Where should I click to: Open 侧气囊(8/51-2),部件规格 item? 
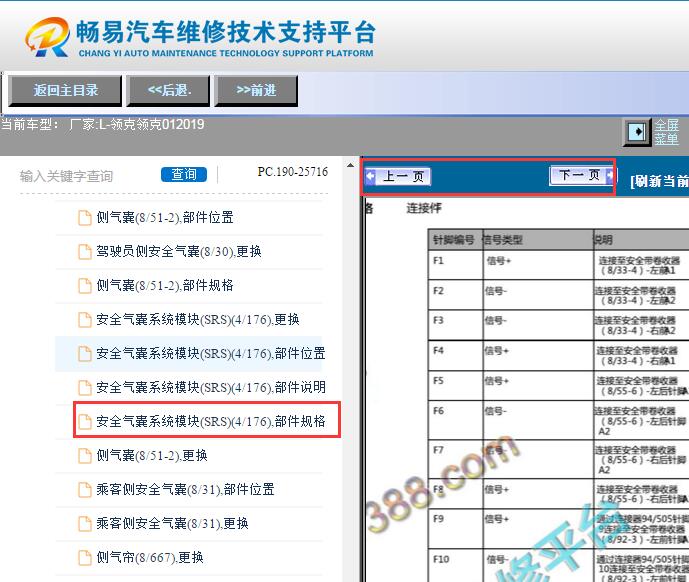pos(165,285)
